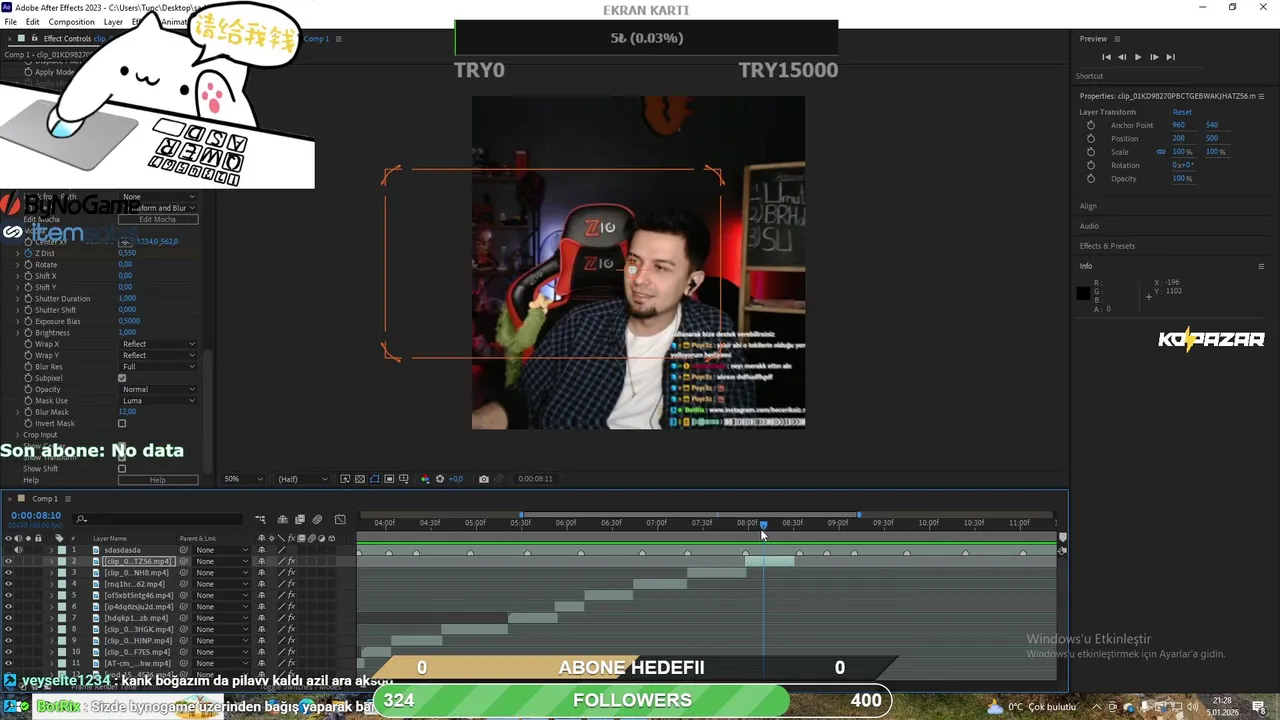The image size is (1280, 720).
Task: Toggle the Scale constrain proportions link
Action: click(x=1161, y=152)
